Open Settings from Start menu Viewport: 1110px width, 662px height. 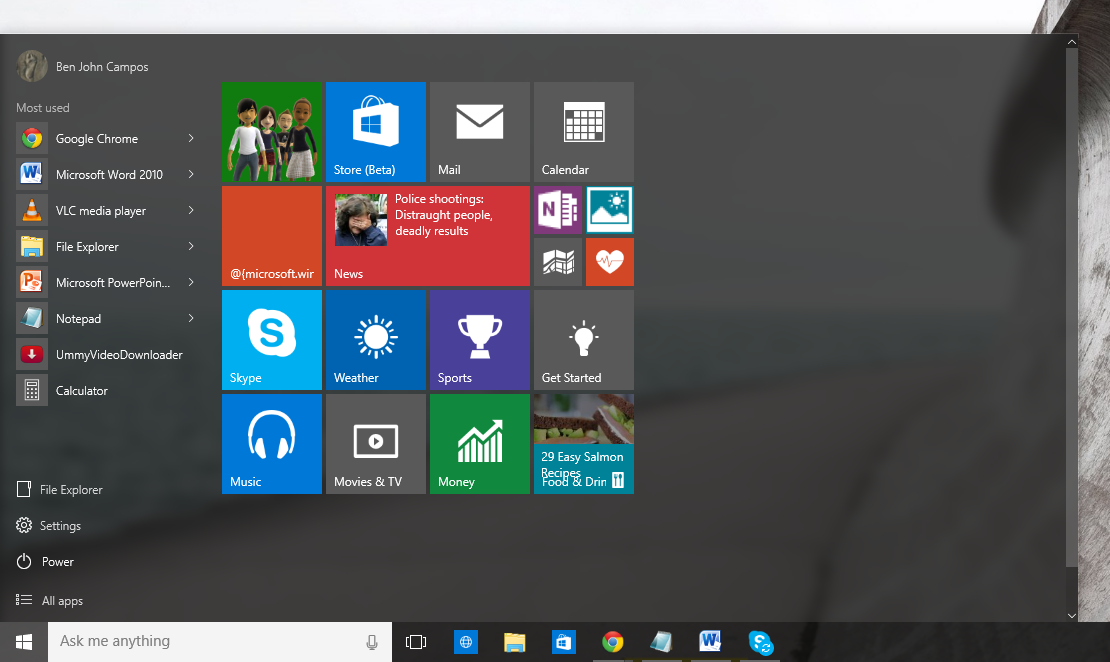pyautogui.click(x=49, y=525)
